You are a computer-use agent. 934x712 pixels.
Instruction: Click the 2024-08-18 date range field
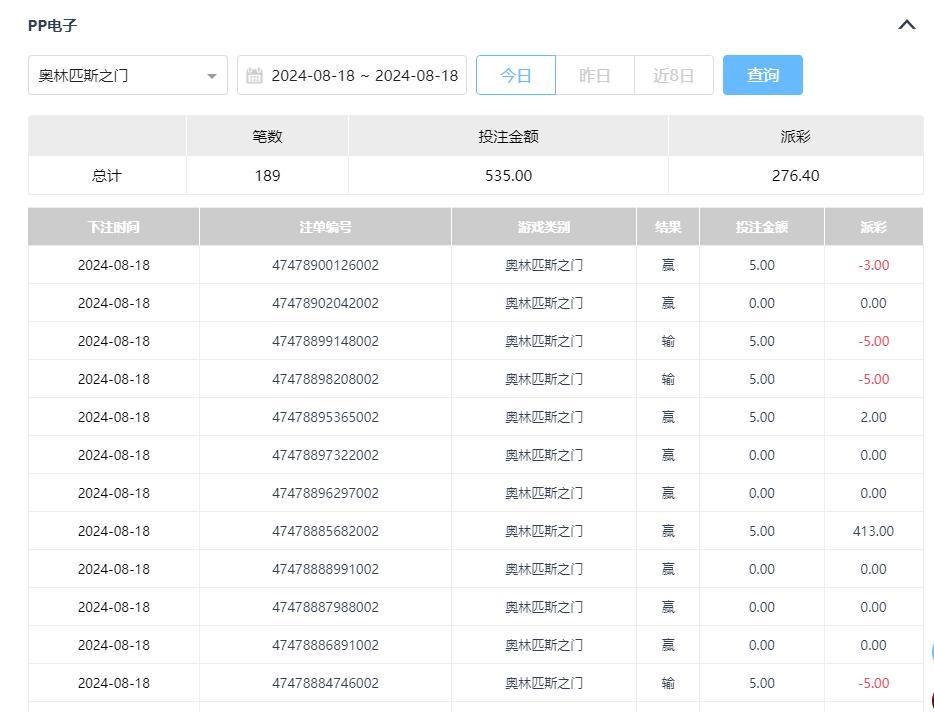click(x=364, y=76)
